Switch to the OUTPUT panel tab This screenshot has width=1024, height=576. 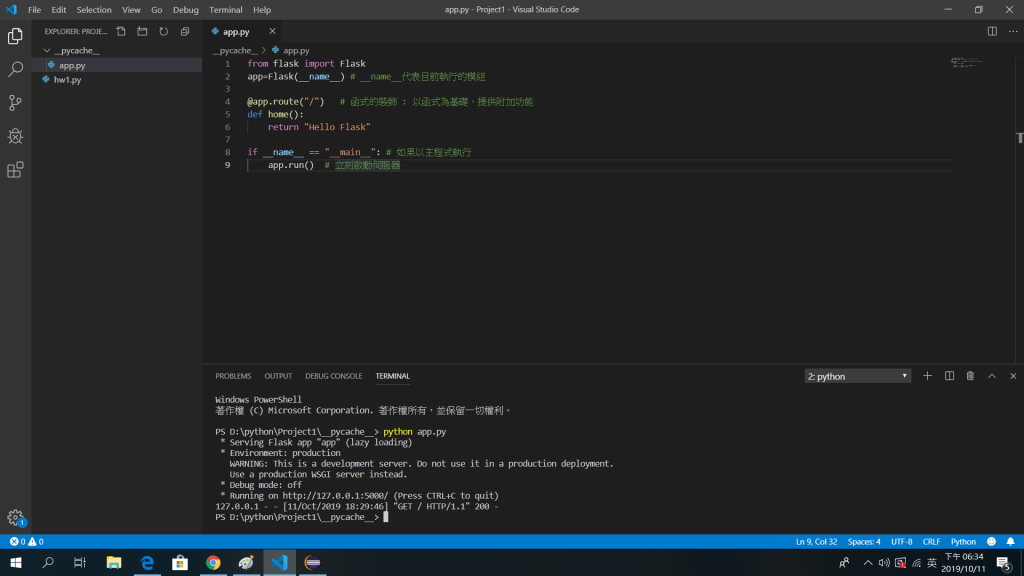(x=278, y=376)
